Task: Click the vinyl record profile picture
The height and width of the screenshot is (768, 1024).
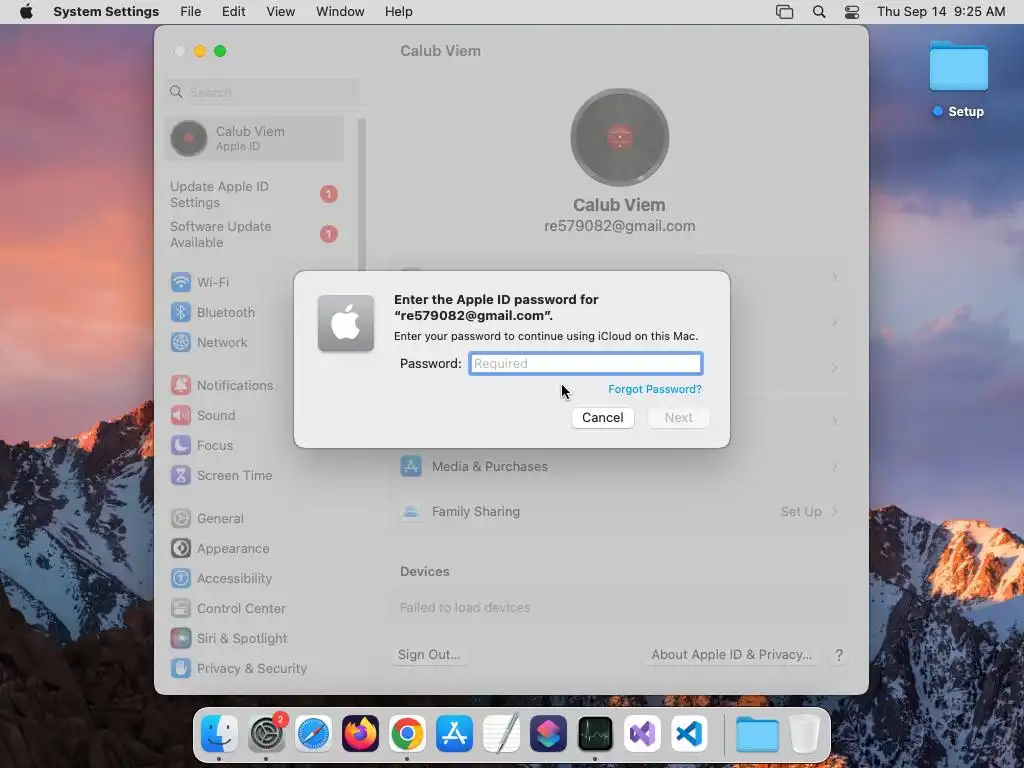Action: [619, 137]
